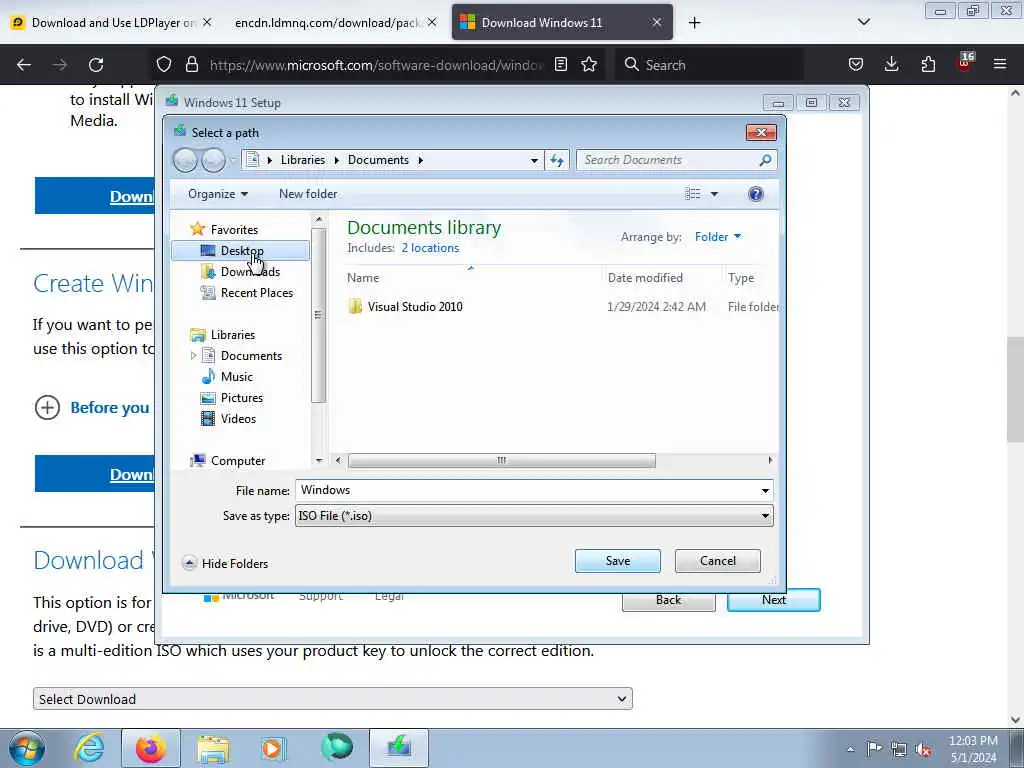Viewport: 1024px width, 768px height.
Task: Close the encdn.ldmnq.com tab
Action: (432, 23)
